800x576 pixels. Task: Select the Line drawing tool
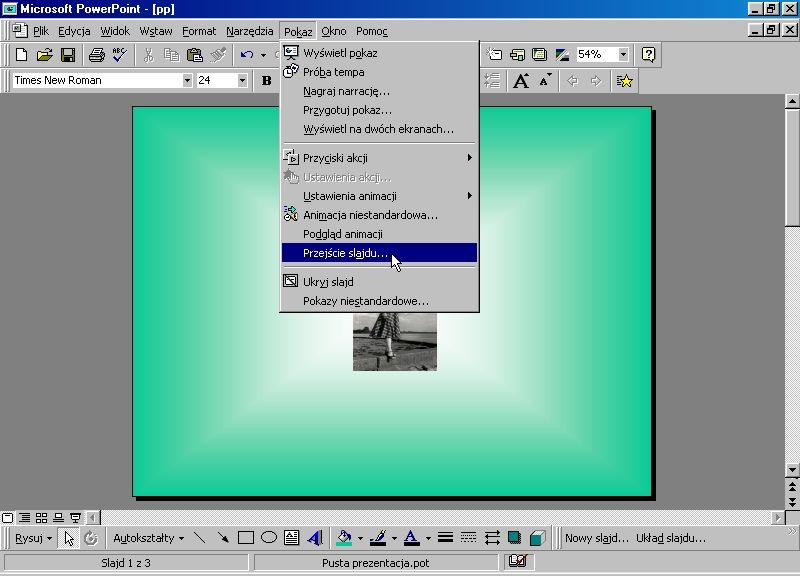(199, 538)
